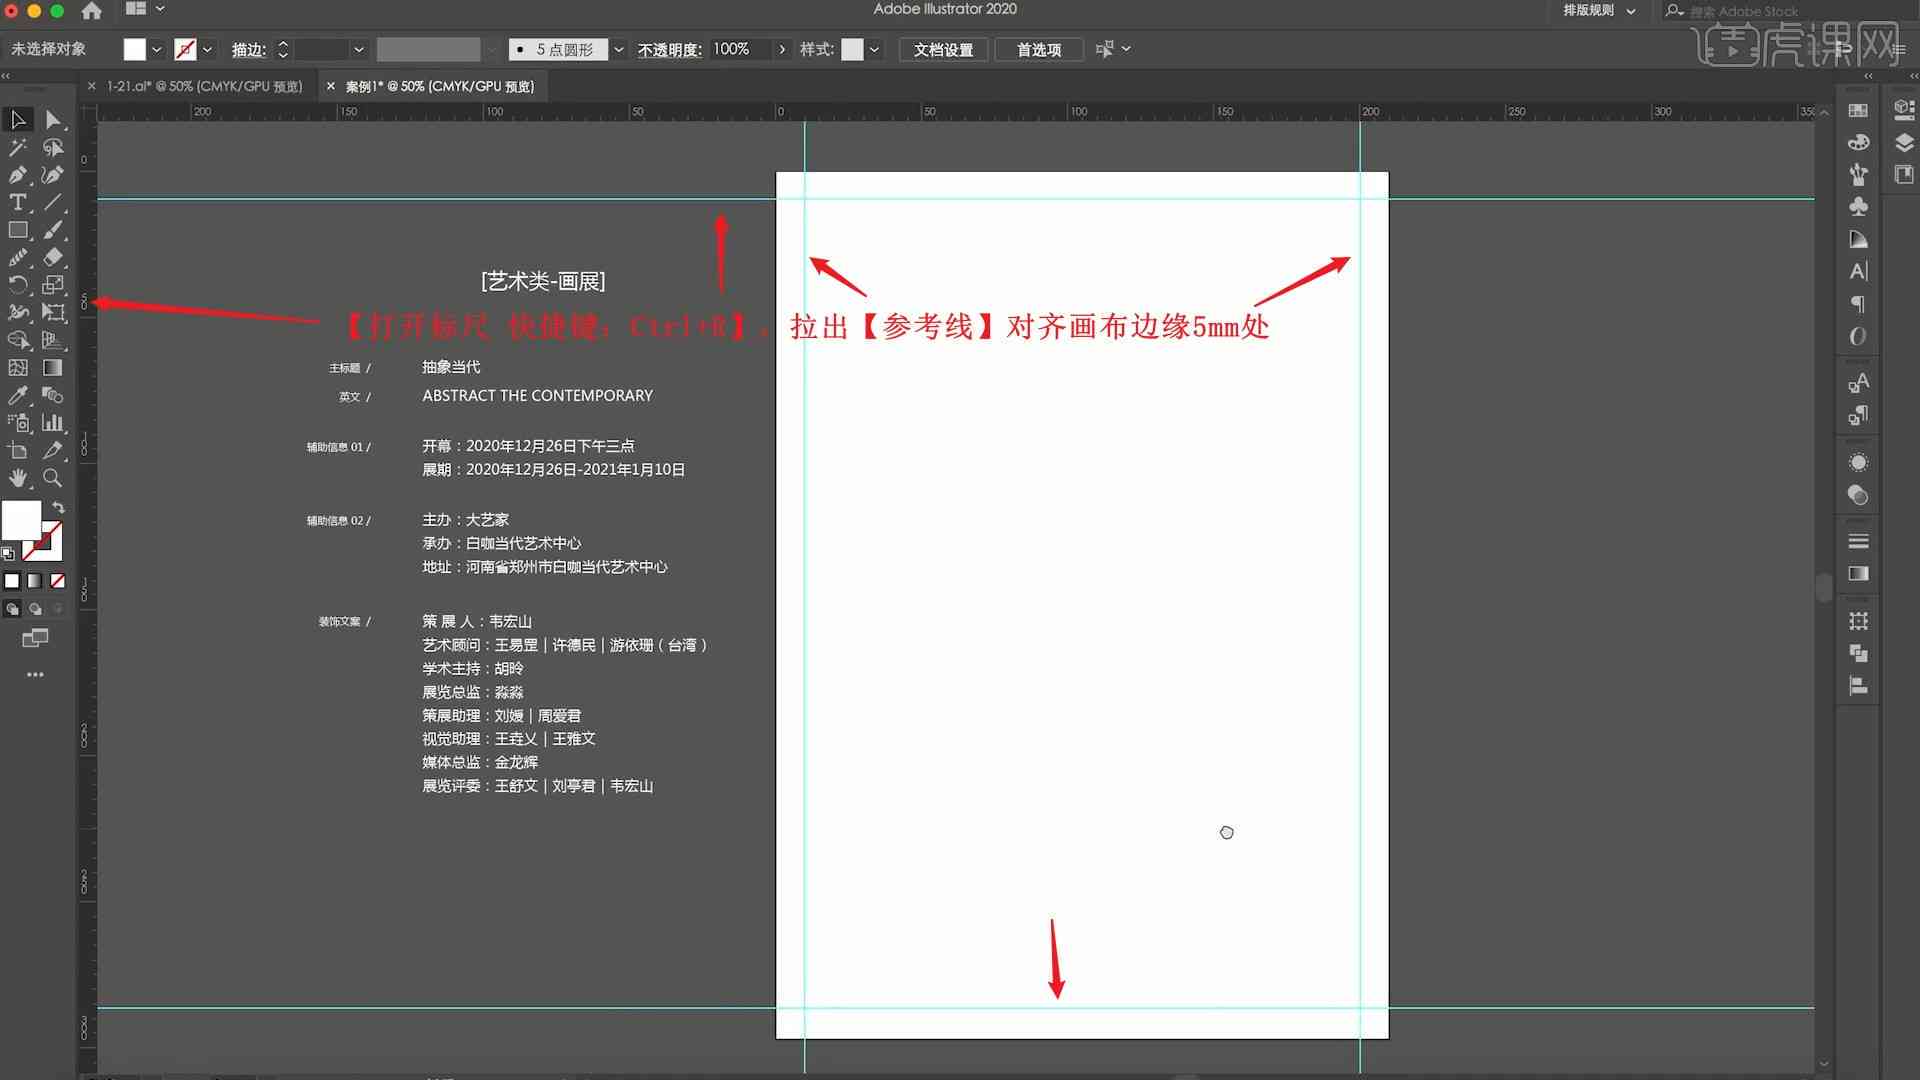
Task: Set gradient mode button below fill
Action: 35,581
